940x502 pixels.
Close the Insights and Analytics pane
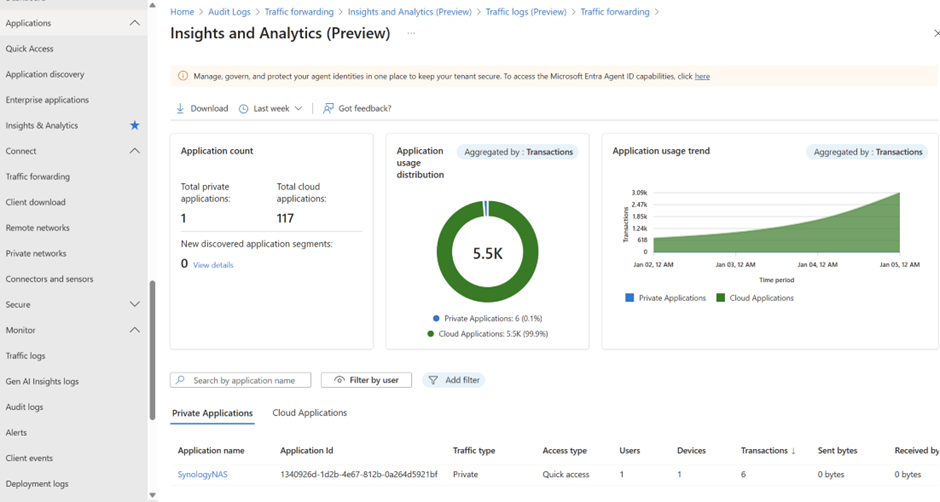pyautogui.click(x=935, y=33)
